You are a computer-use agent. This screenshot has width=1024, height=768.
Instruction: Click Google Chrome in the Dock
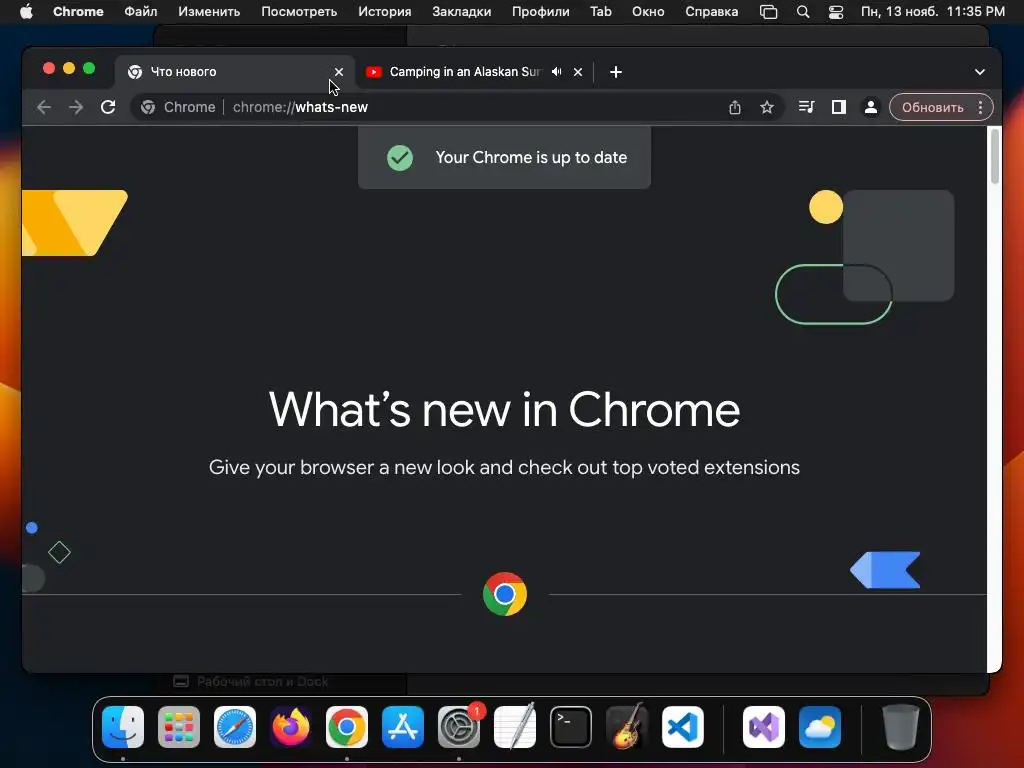tap(347, 727)
